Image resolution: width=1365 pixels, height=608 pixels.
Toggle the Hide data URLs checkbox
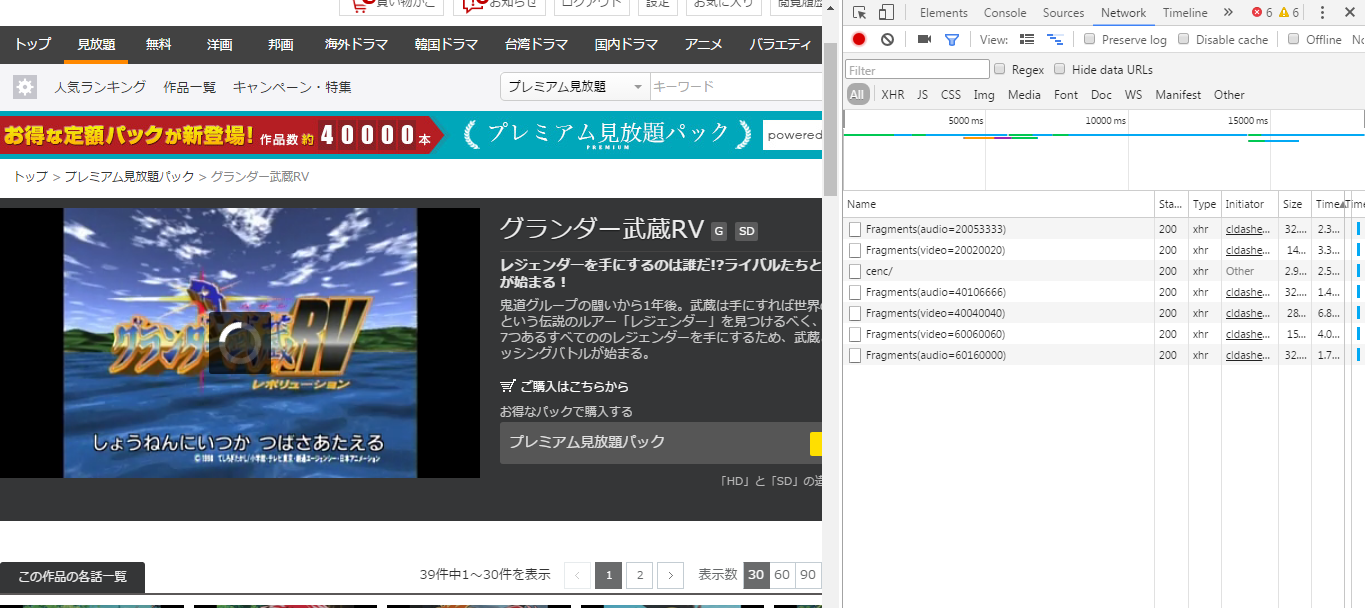1060,69
